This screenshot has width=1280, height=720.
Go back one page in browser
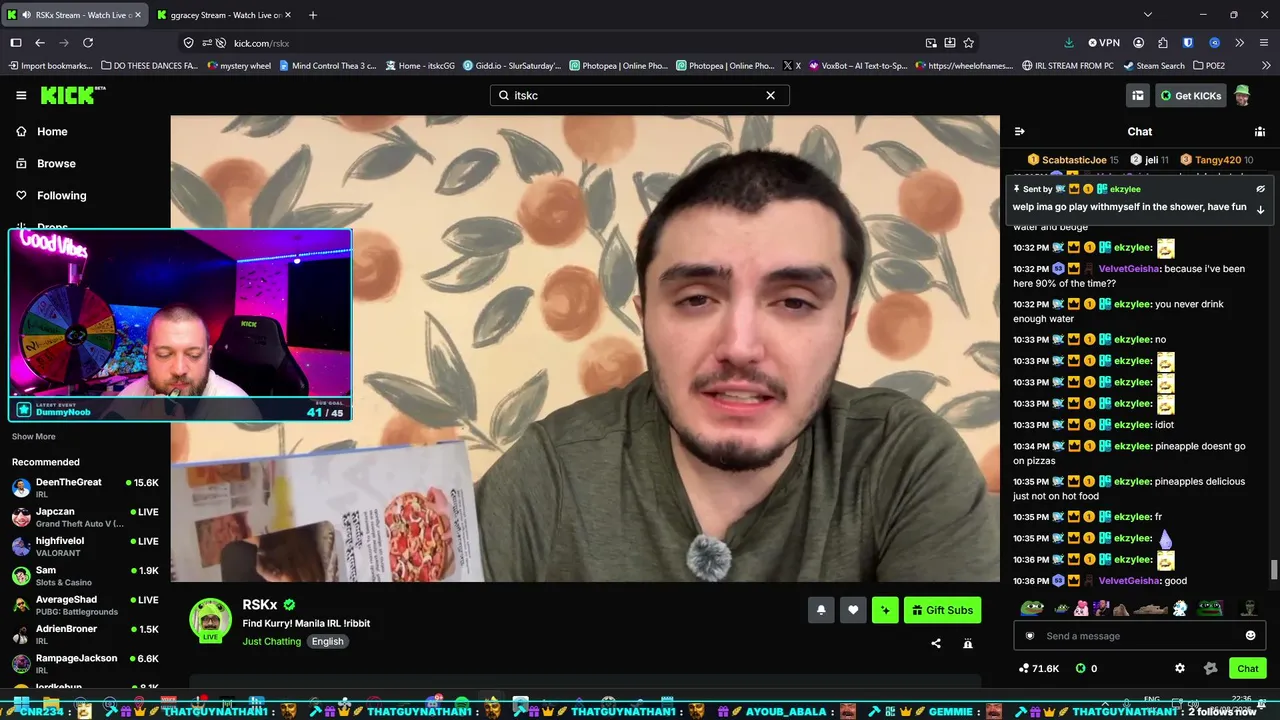[40, 43]
